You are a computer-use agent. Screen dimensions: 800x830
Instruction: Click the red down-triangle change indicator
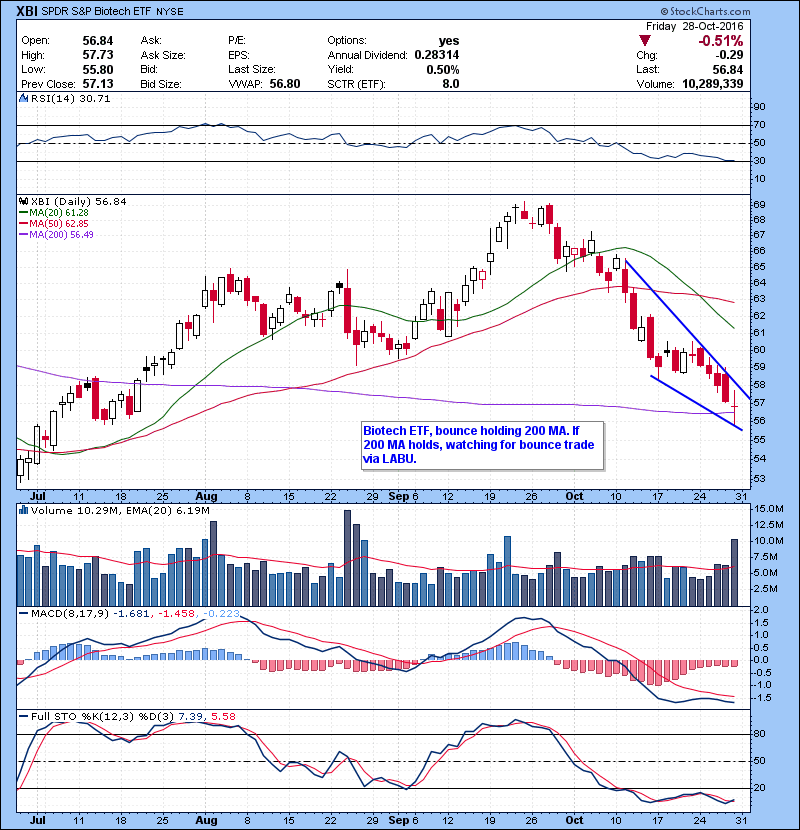(x=644, y=40)
